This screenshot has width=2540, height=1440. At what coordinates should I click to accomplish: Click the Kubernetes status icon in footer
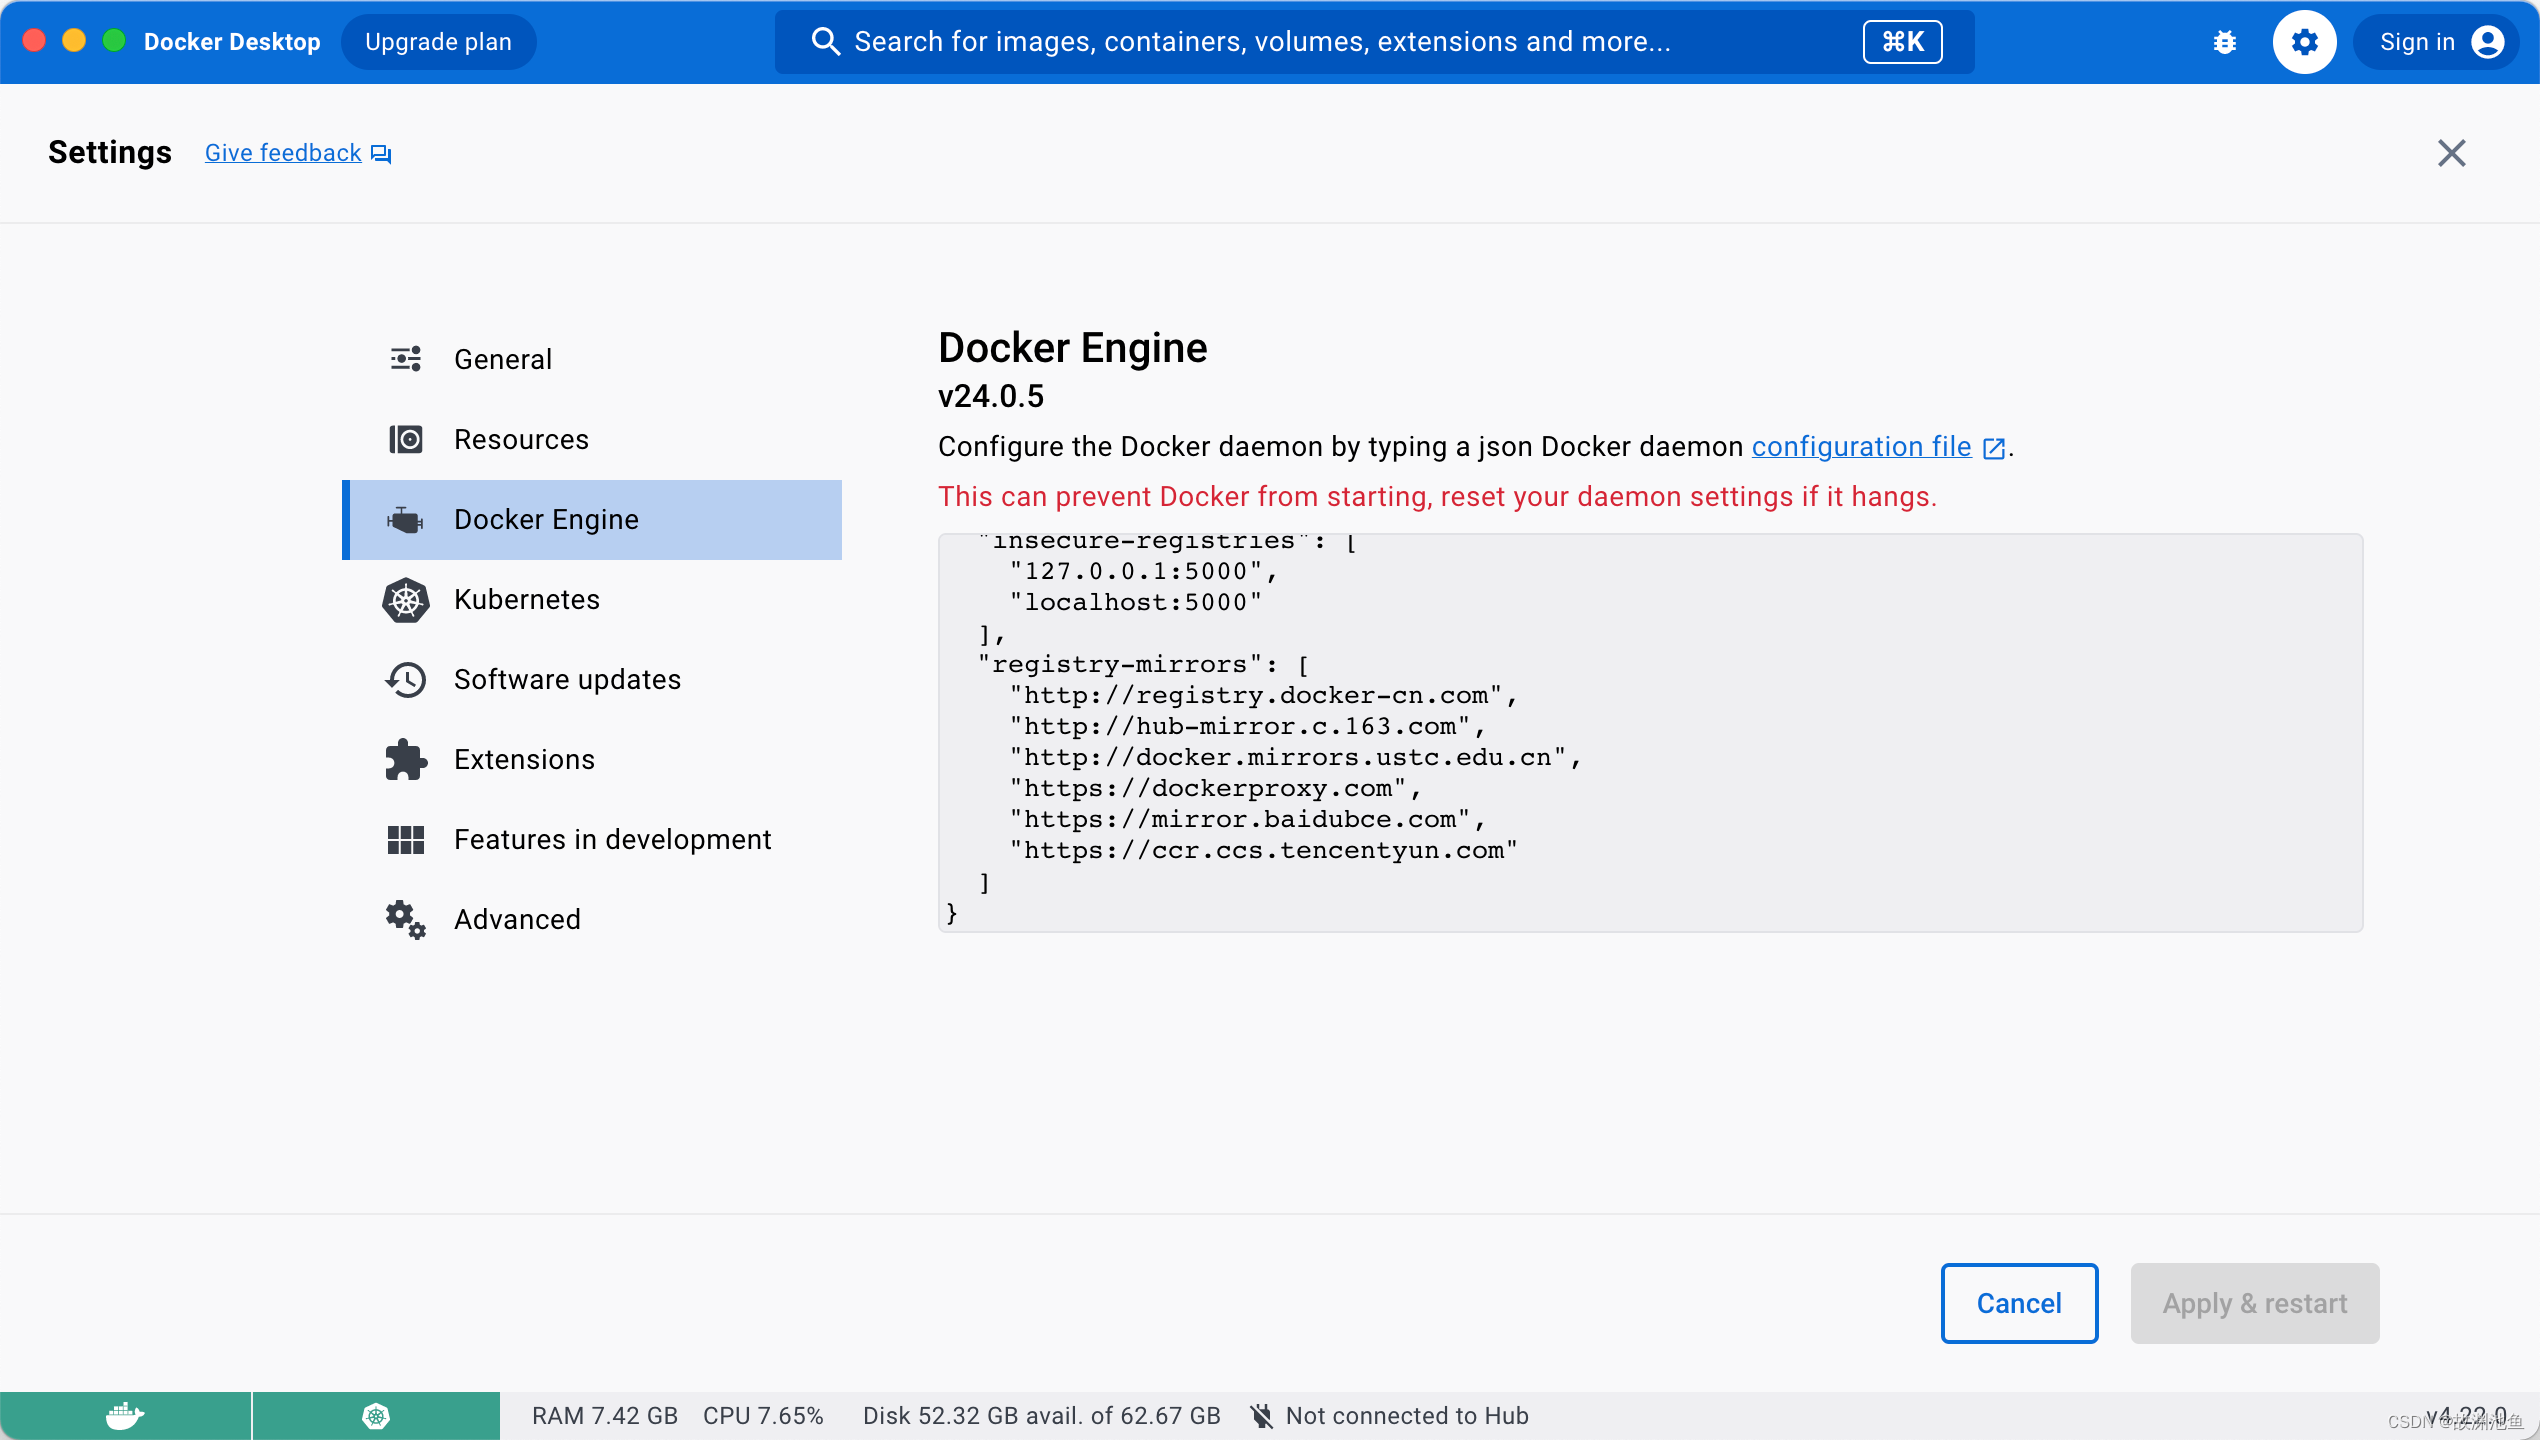pyautogui.click(x=376, y=1415)
